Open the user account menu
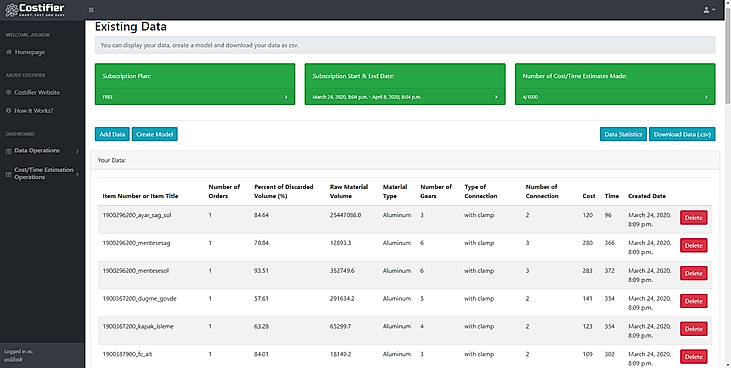The height and width of the screenshot is (368, 731). tap(709, 10)
